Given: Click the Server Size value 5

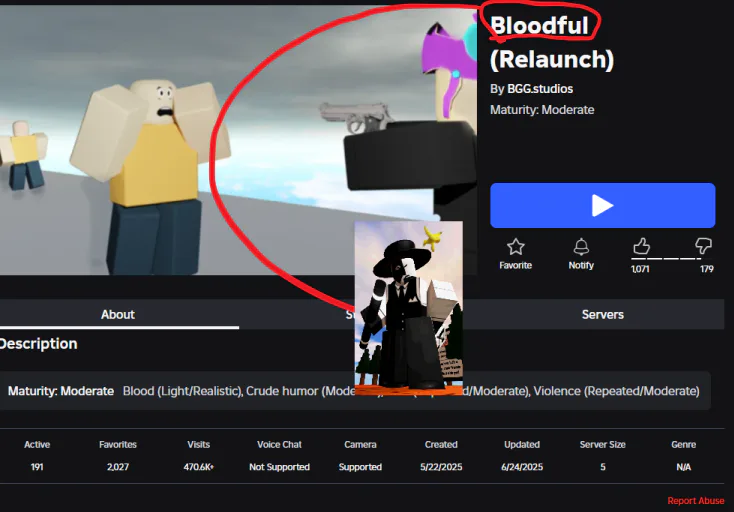Looking at the screenshot, I should (602, 467).
